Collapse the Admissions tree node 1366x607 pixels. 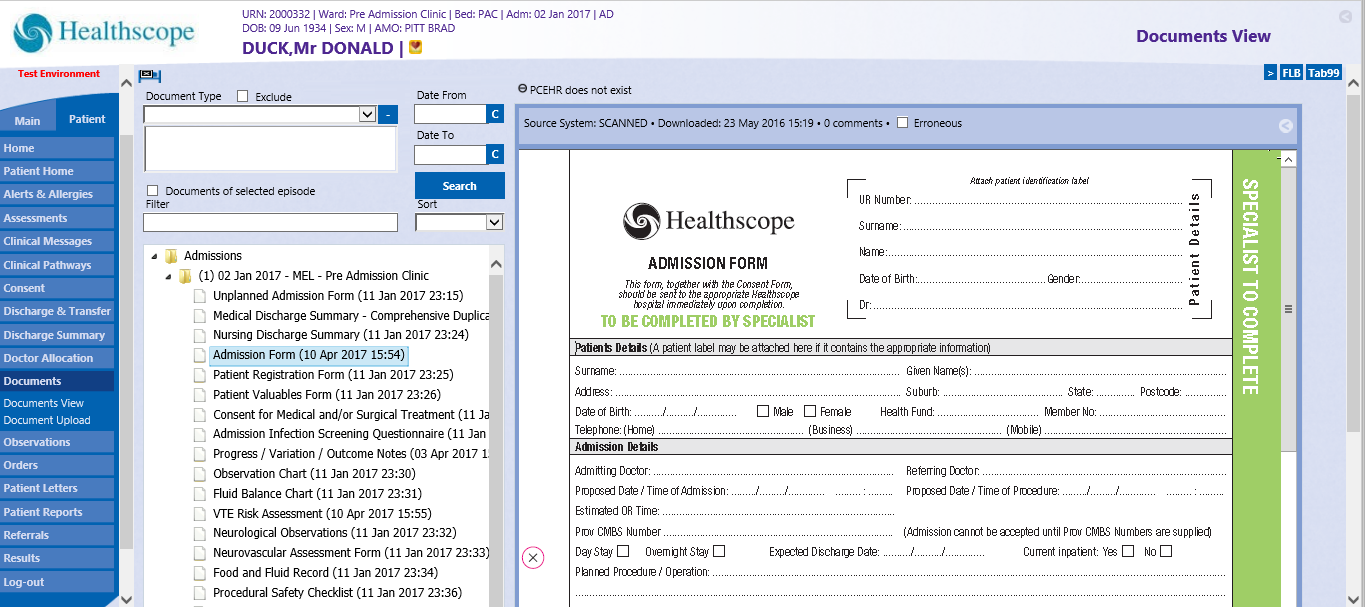pos(154,256)
